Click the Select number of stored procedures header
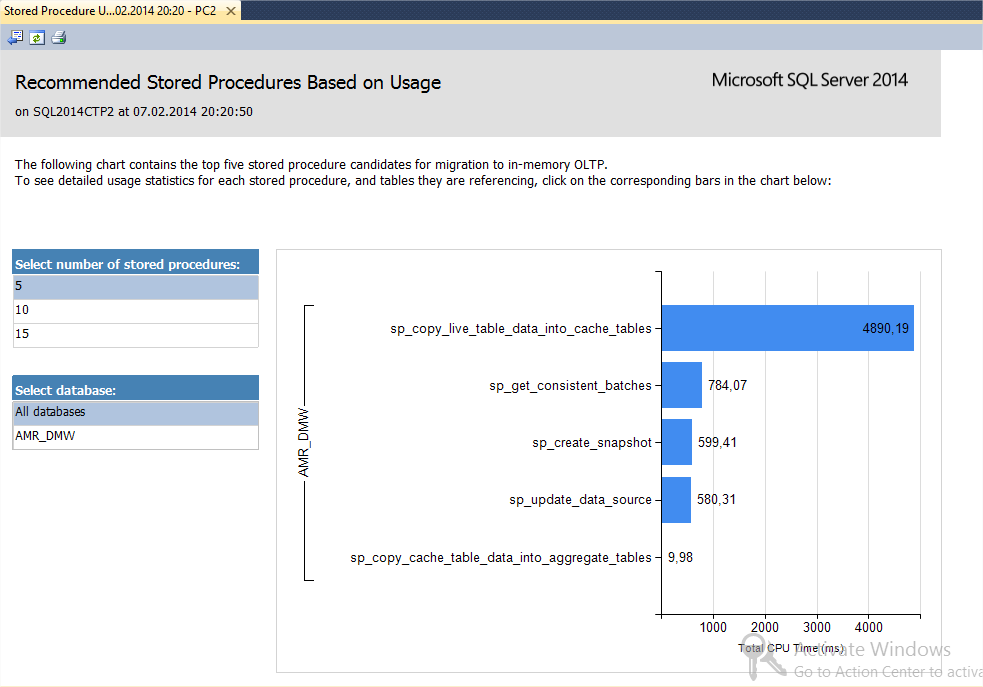983x687 pixels. point(135,264)
